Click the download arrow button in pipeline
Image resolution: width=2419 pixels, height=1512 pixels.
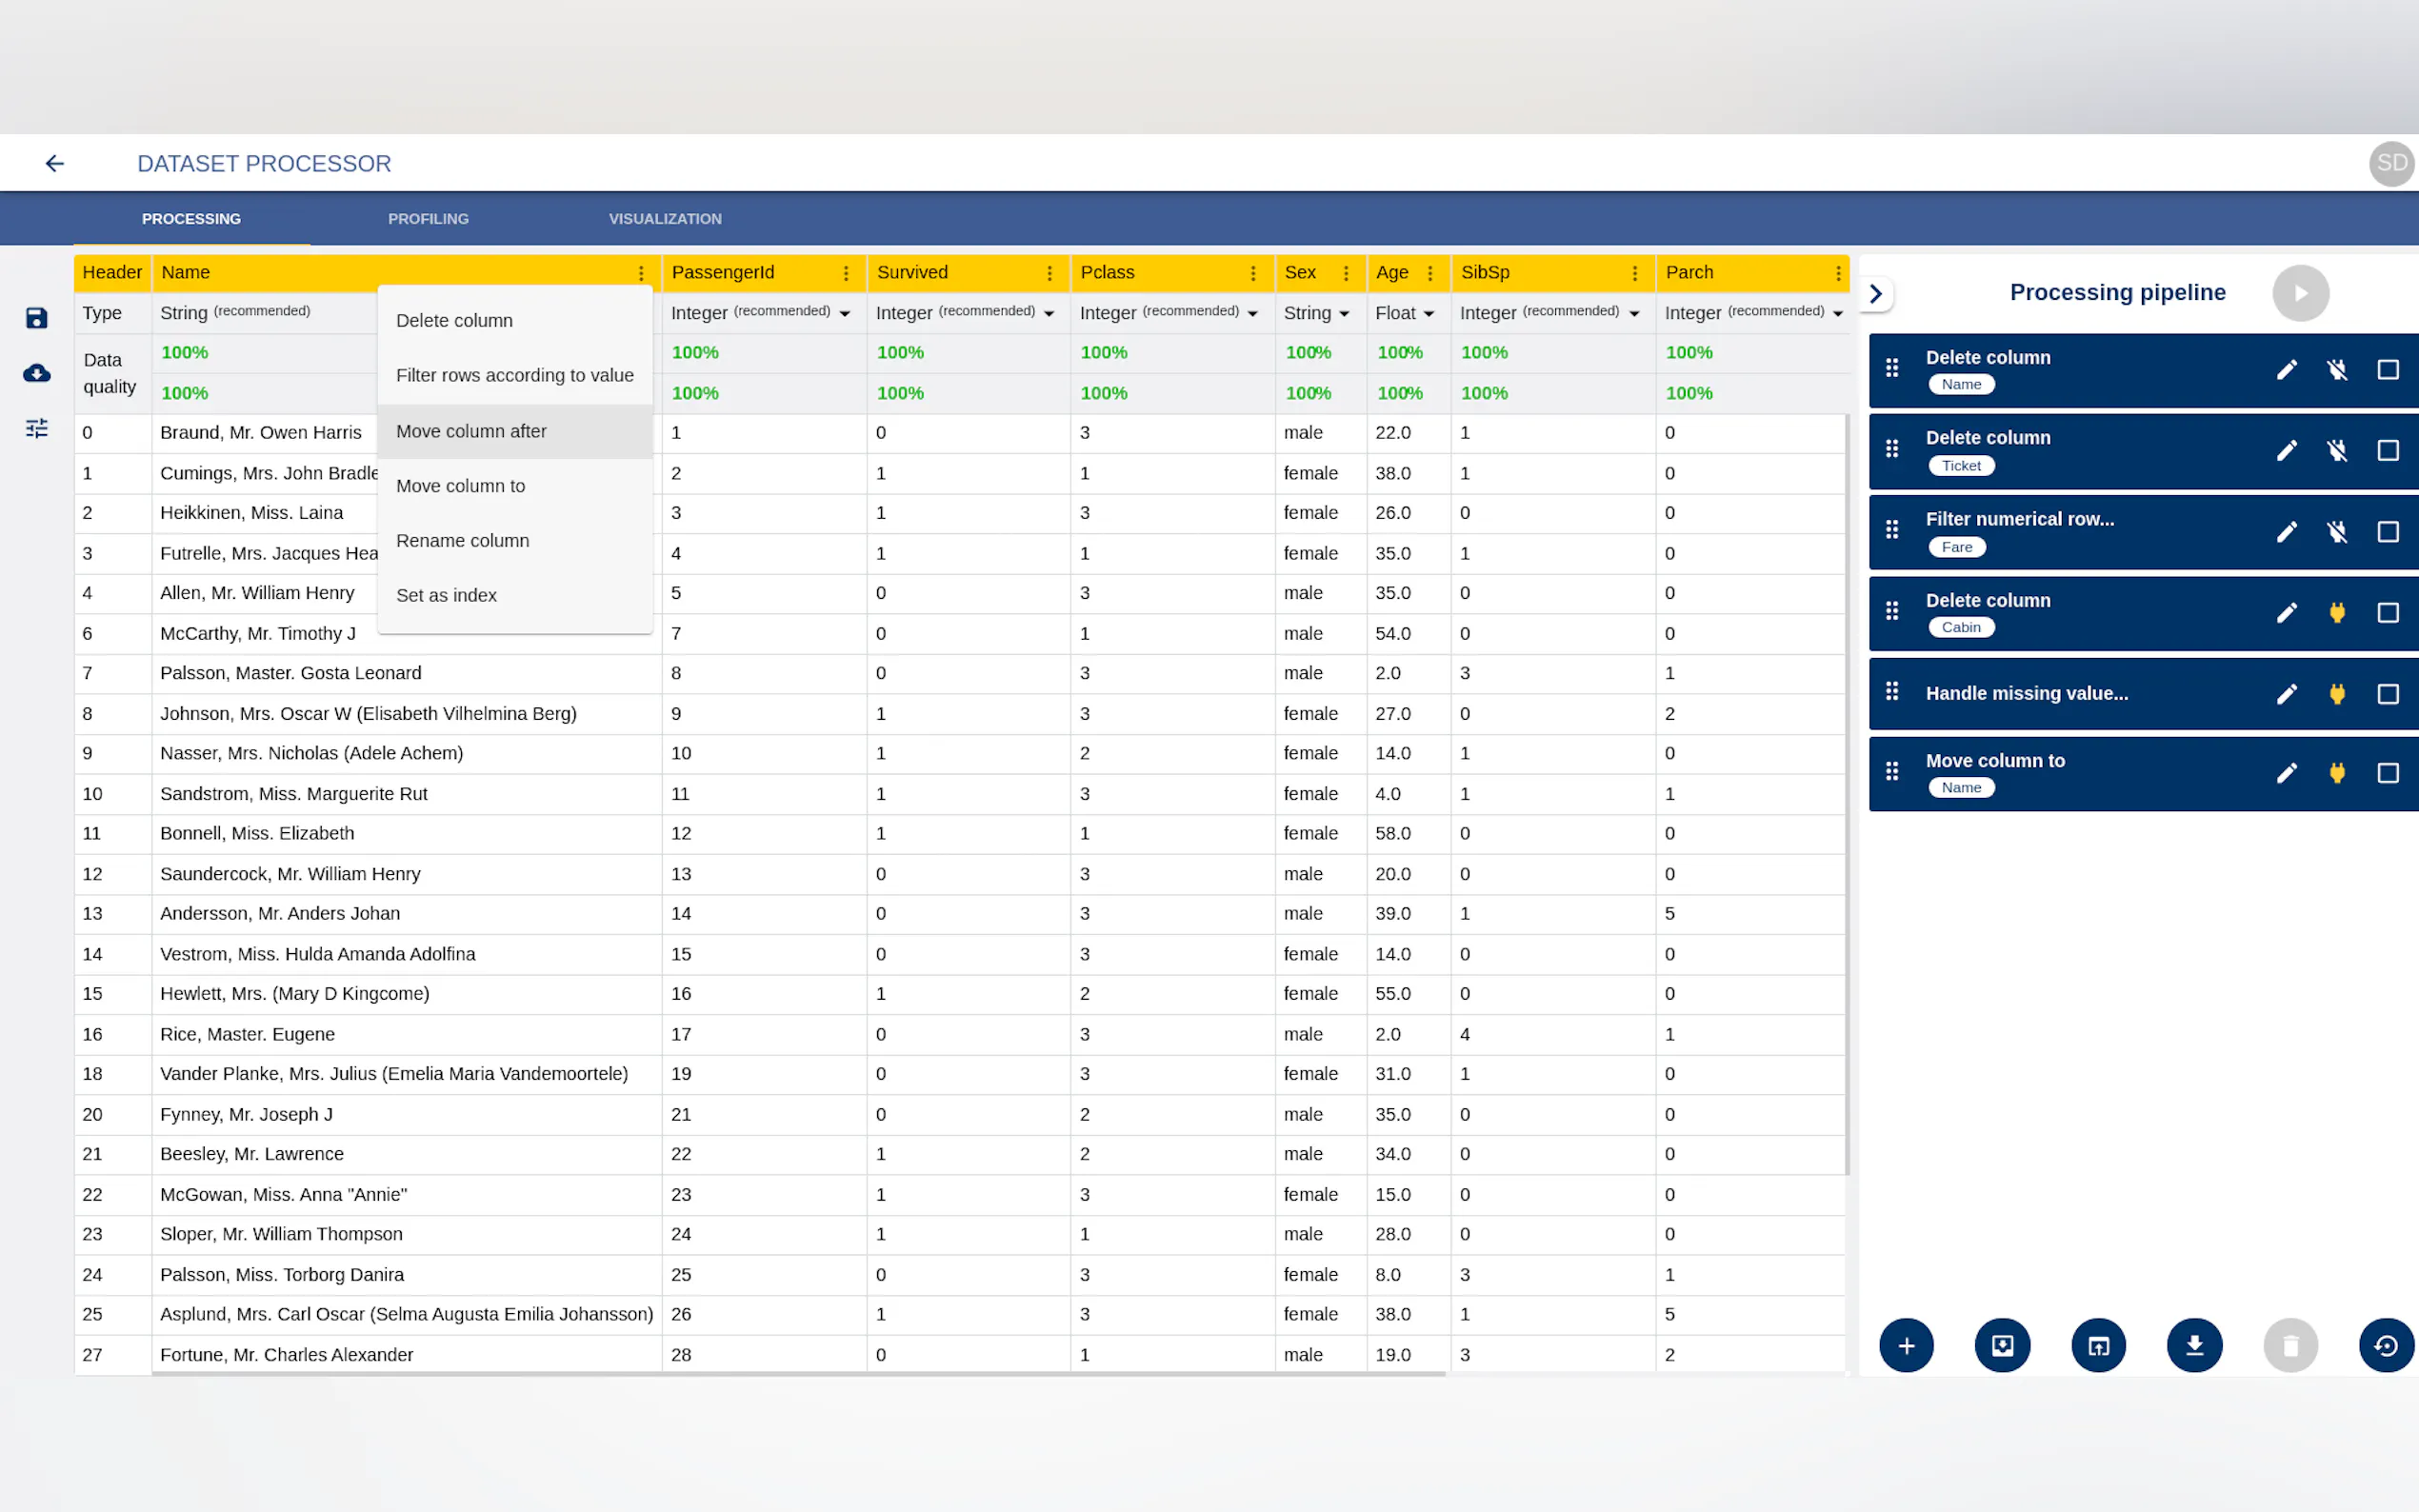2194,1345
